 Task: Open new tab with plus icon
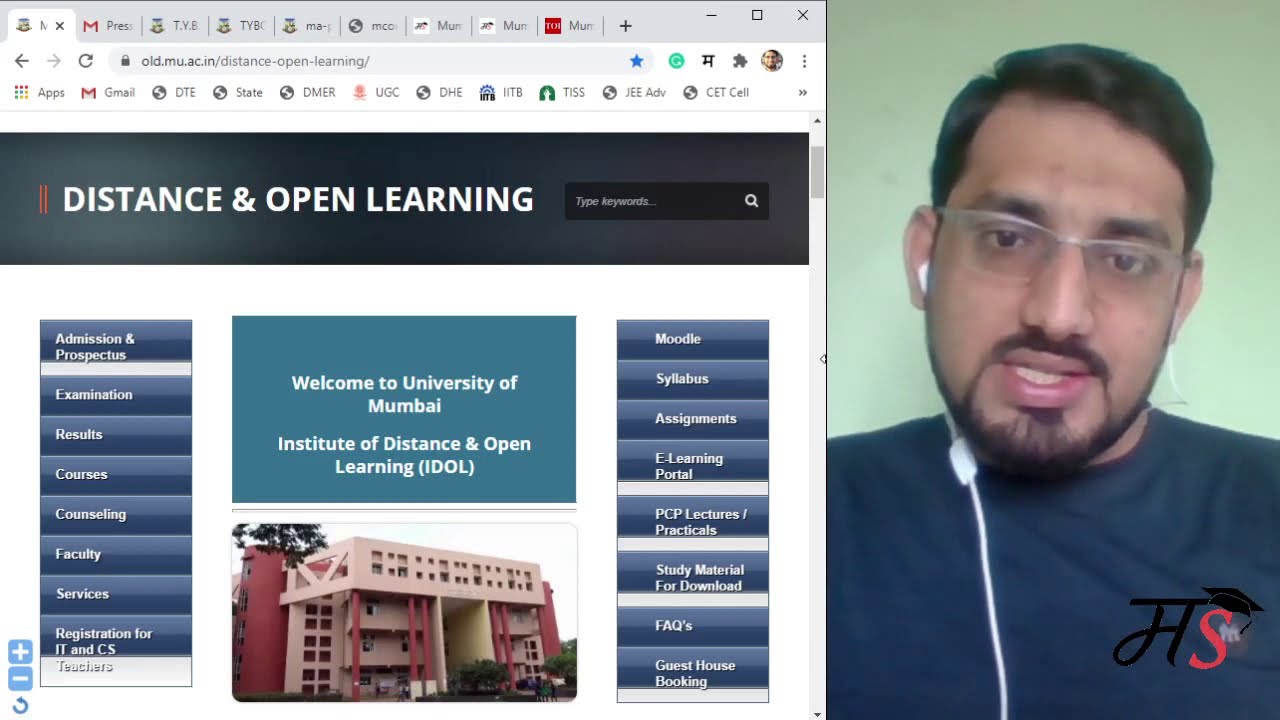pyautogui.click(x=625, y=26)
